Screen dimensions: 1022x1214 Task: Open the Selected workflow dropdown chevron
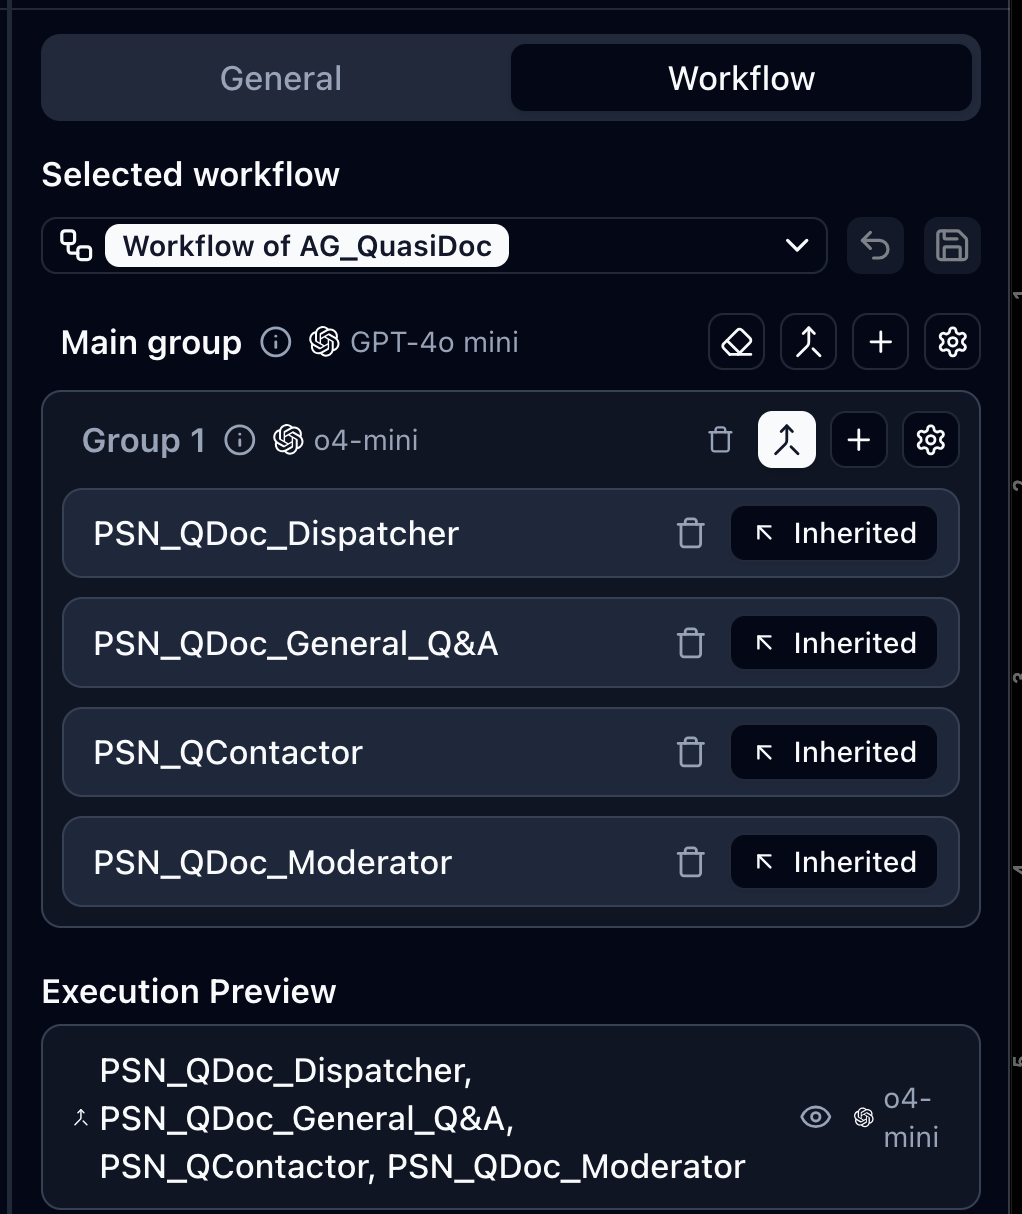(797, 245)
